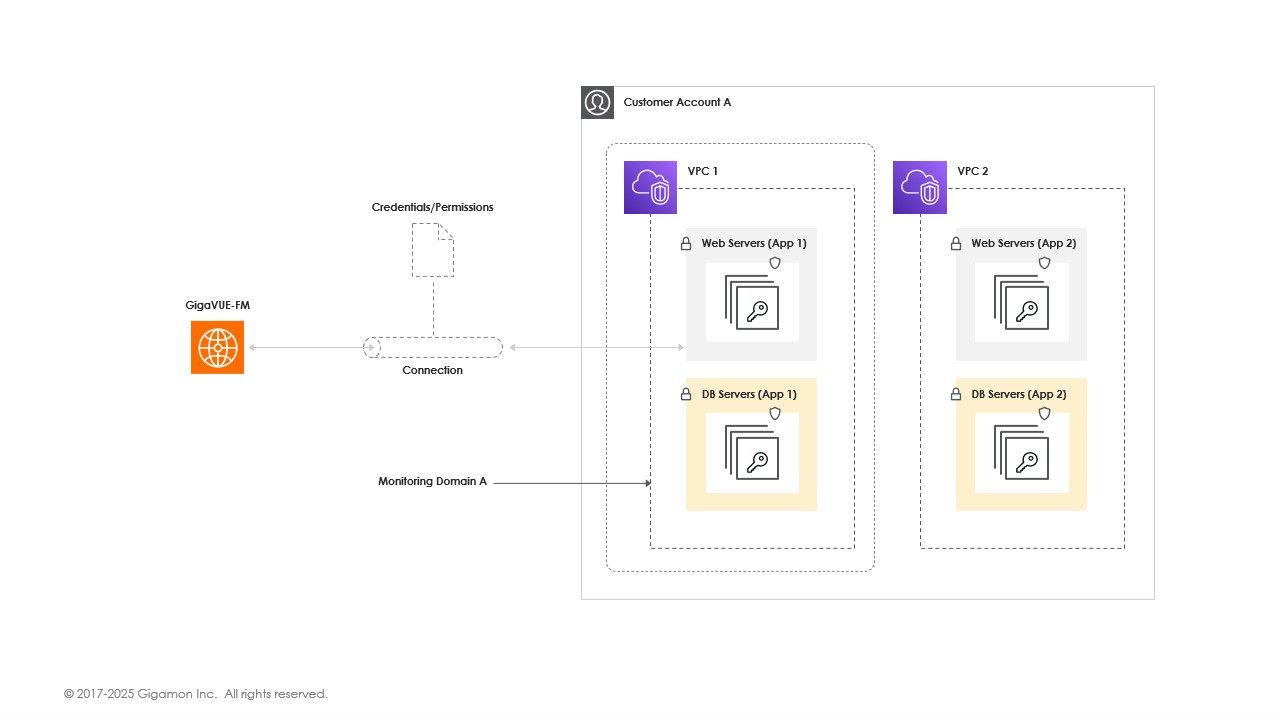Select the Credentials/Permissions document icon

[433, 250]
